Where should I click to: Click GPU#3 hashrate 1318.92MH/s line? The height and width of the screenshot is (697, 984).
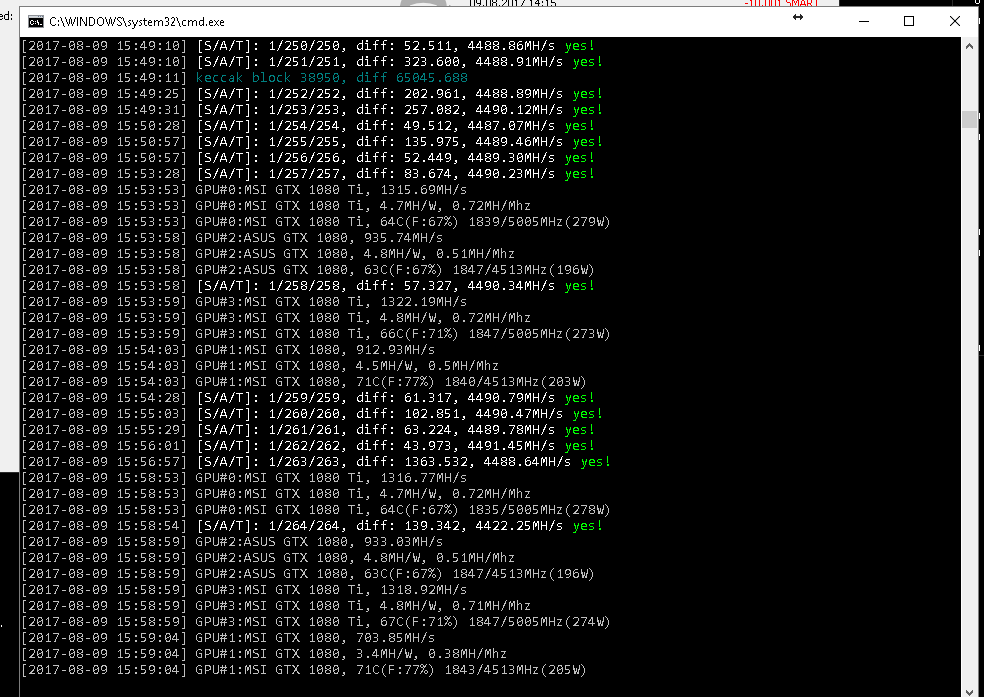(x=245, y=590)
